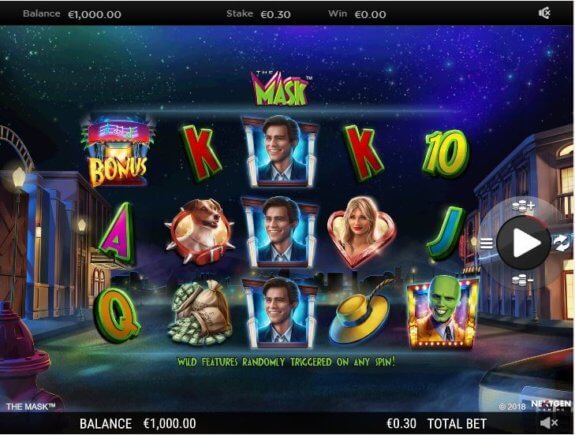Click The Mask logo above the reels
Screen dimensions: 575x435
click(x=281, y=88)
